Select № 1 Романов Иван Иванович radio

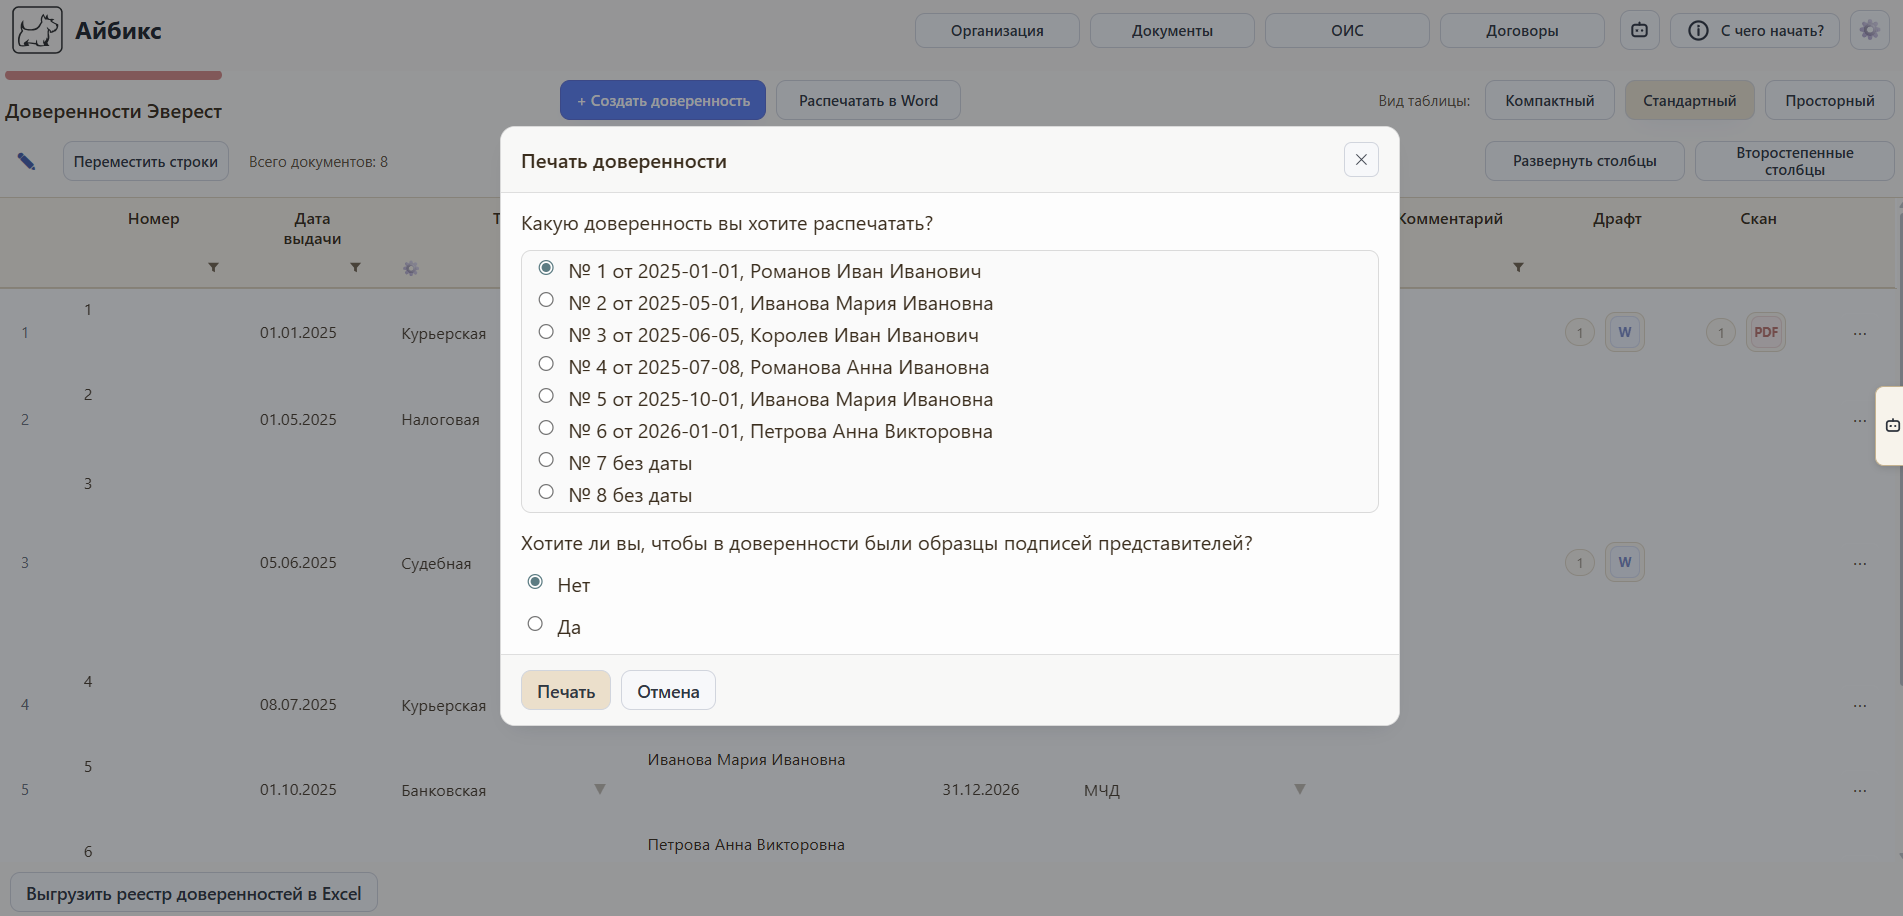click(546, 268)
